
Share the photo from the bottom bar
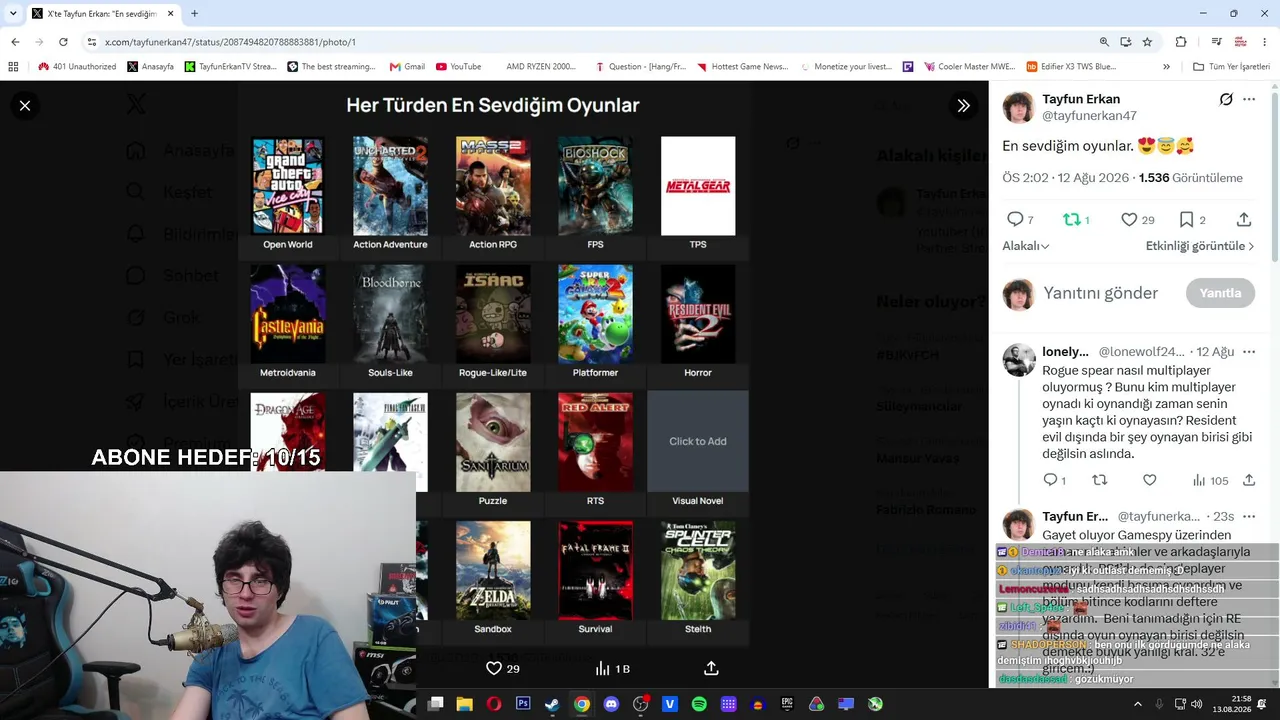click(x=711, y=668)
